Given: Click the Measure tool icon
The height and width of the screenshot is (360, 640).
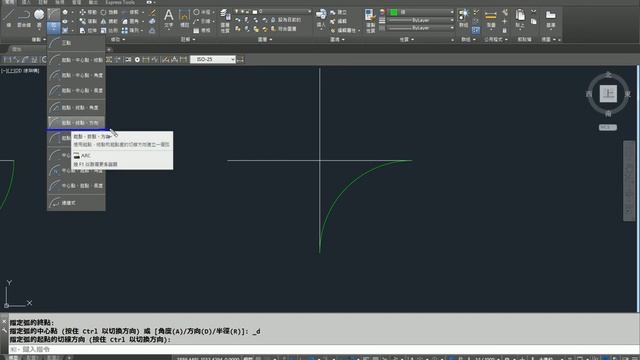Looking at the screenshot, I should 491,18.
